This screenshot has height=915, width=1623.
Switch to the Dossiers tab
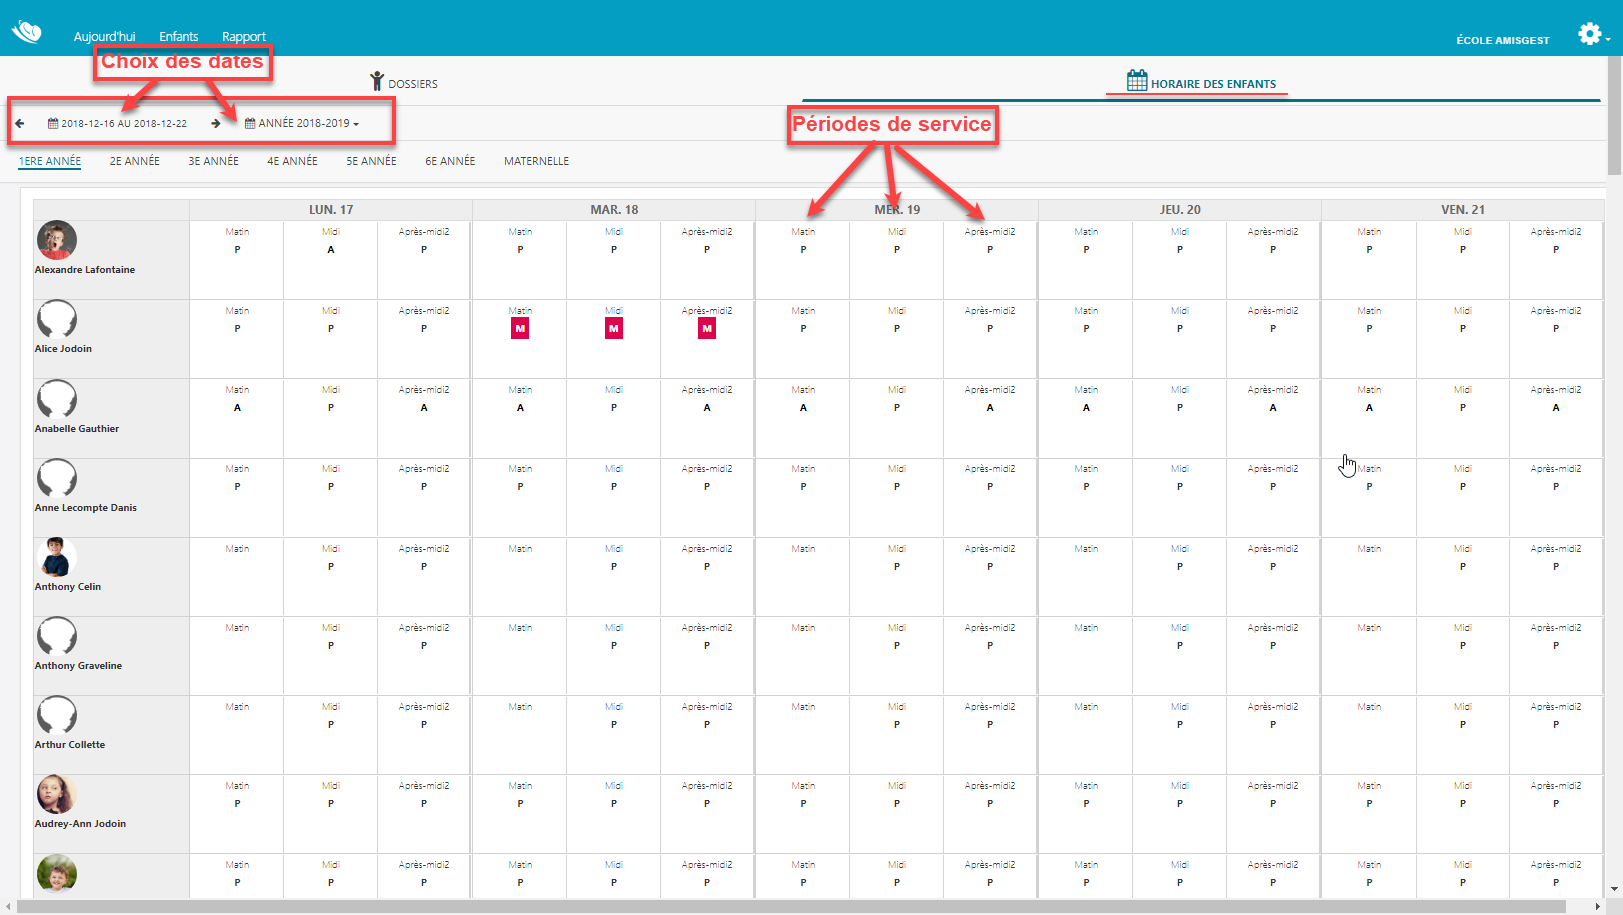(x=404, y=82)
